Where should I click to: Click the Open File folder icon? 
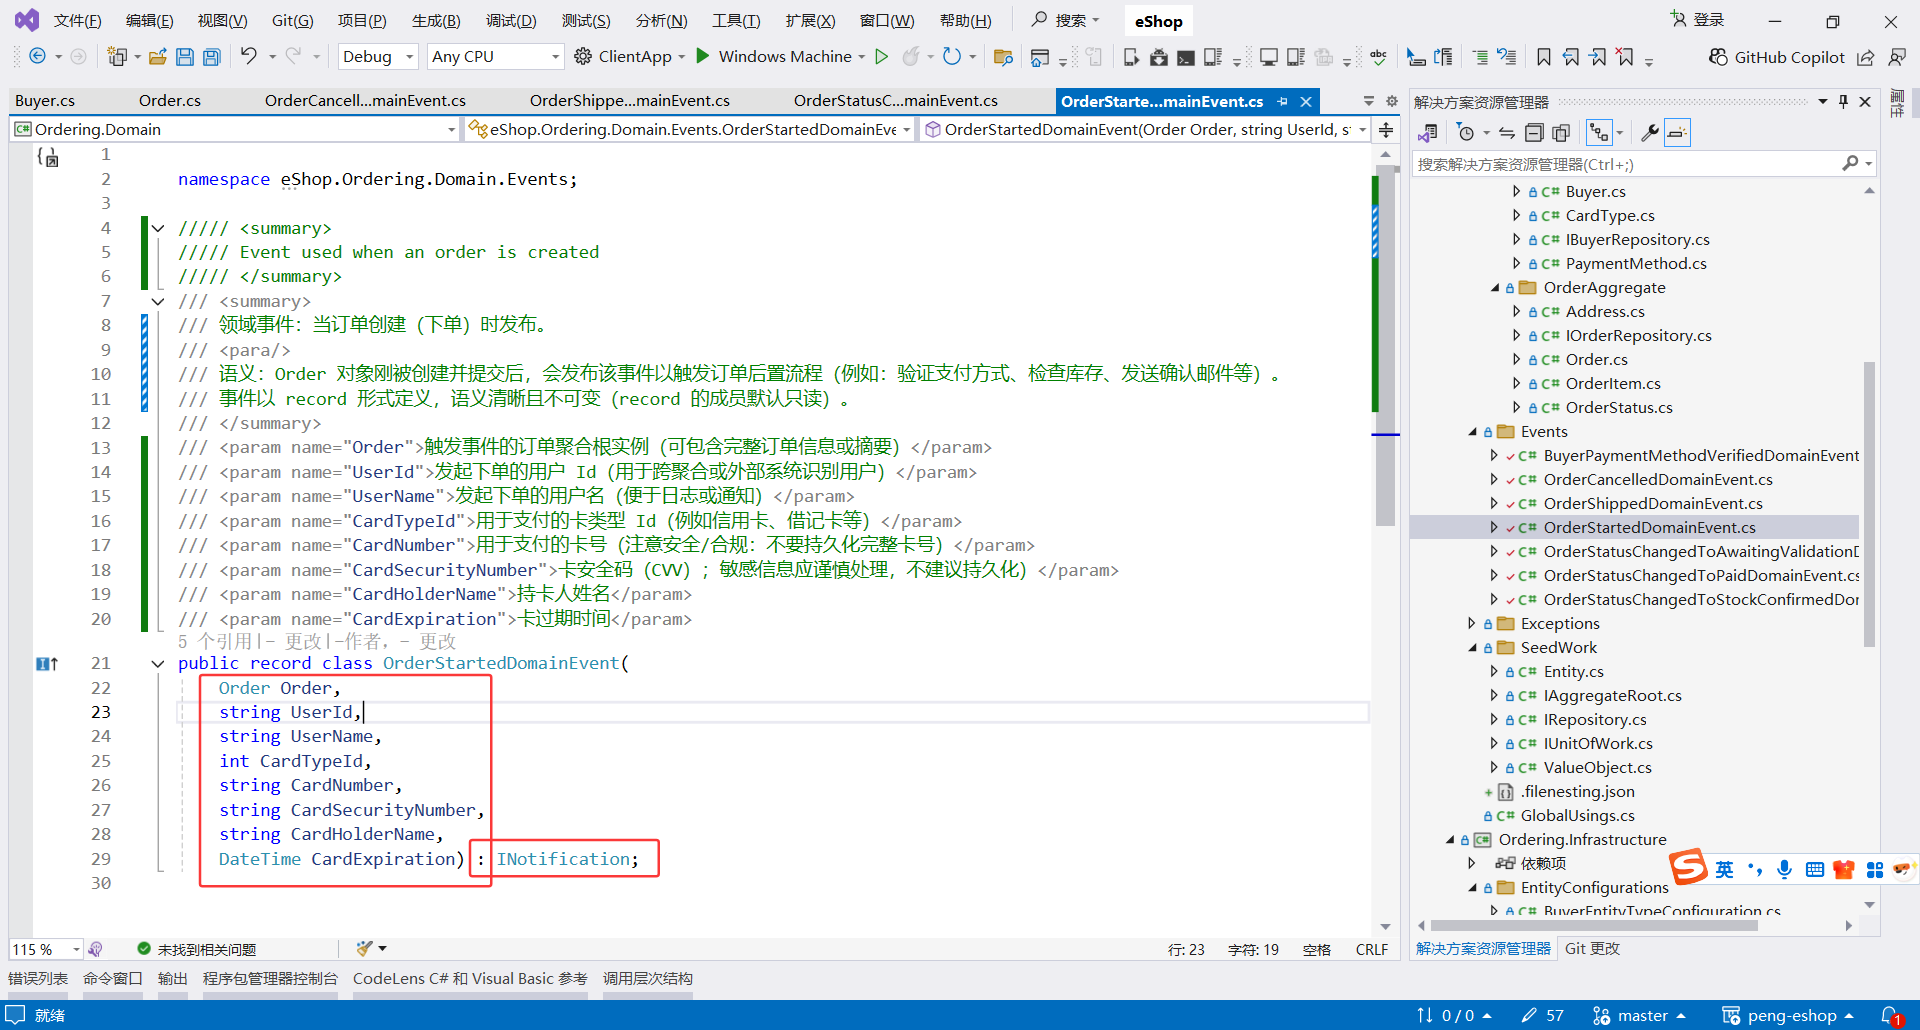point(158,57)
